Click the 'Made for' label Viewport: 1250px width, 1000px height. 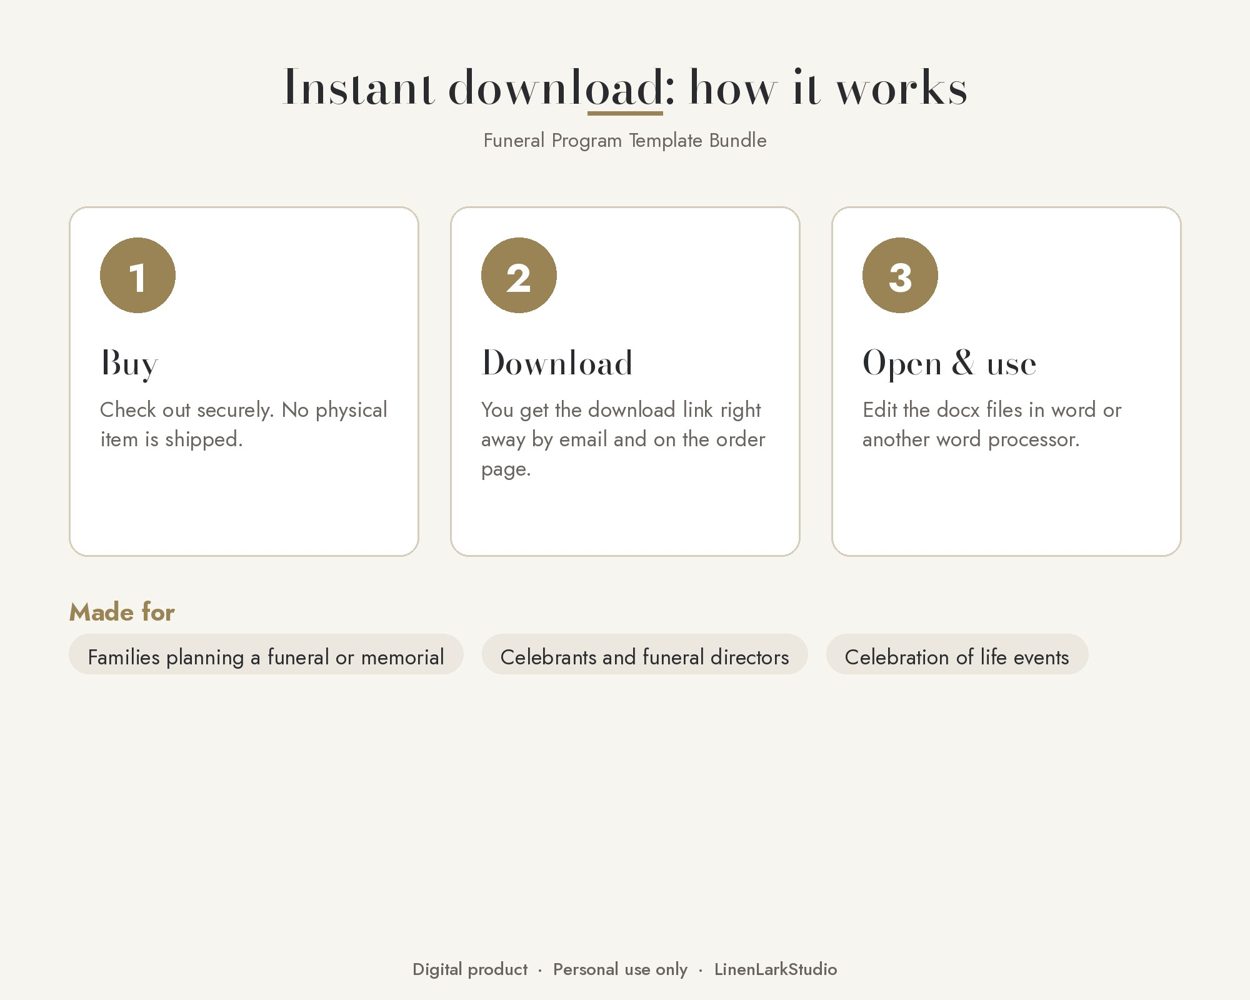tap(122, 612)
